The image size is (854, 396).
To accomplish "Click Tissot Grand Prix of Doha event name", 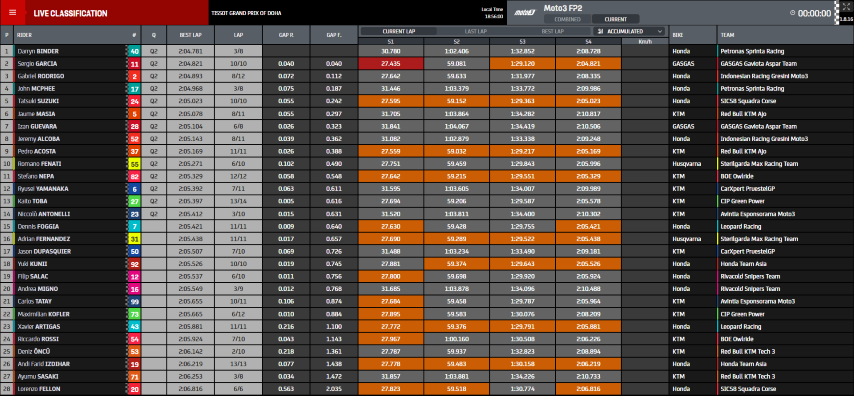I will [x=246, y=13].
